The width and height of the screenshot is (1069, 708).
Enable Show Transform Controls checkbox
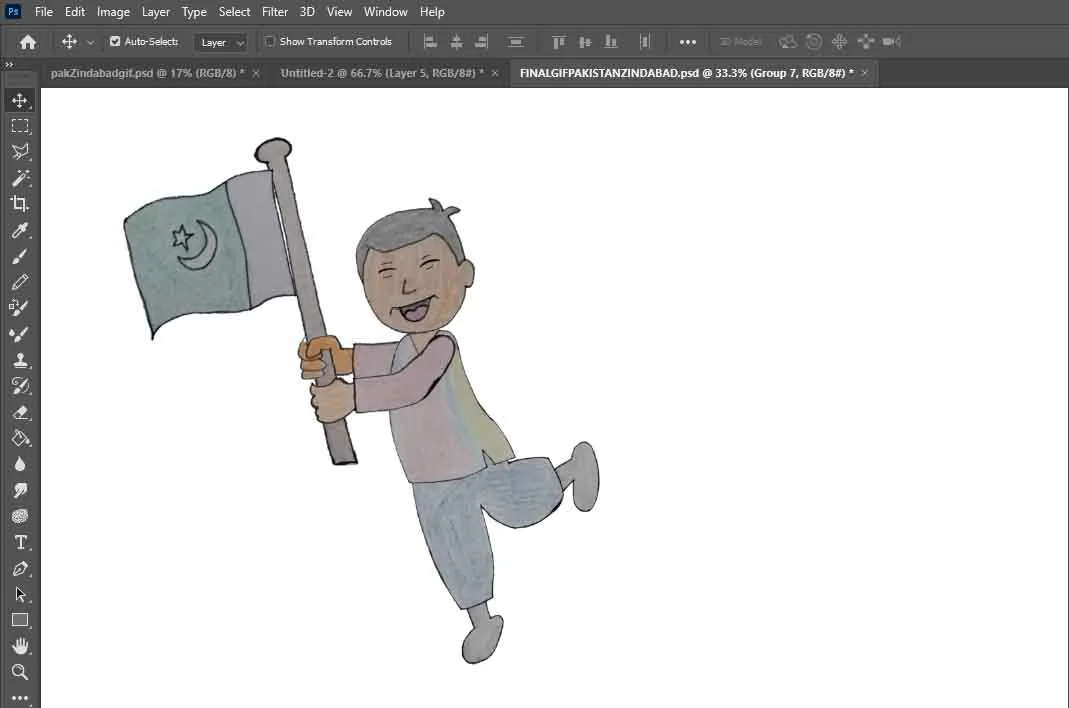click(270, 42)
